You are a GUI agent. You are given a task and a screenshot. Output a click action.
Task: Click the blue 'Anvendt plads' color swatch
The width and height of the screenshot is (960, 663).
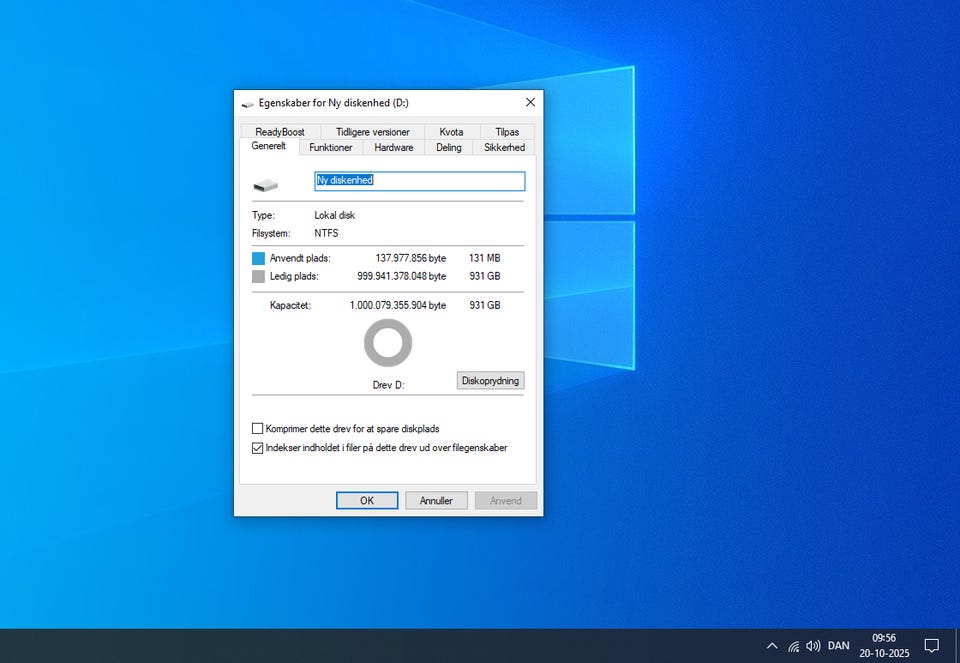259,258
